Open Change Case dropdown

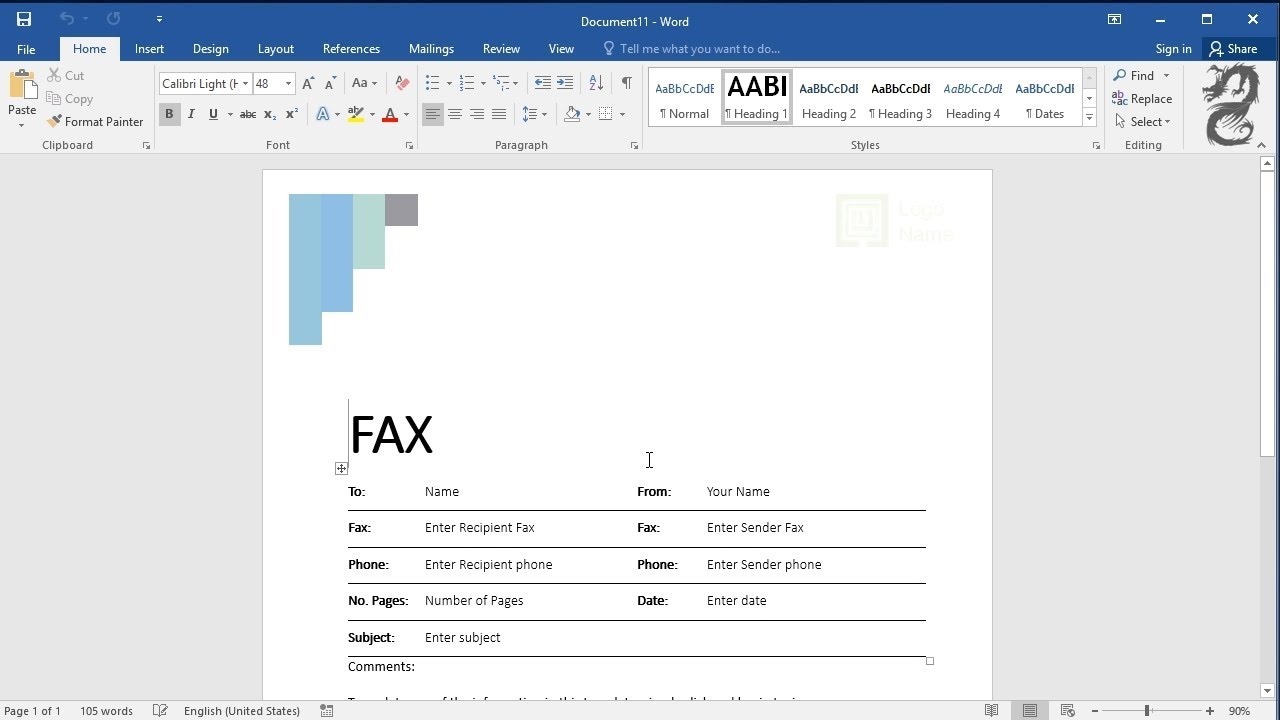coord(365,84)
